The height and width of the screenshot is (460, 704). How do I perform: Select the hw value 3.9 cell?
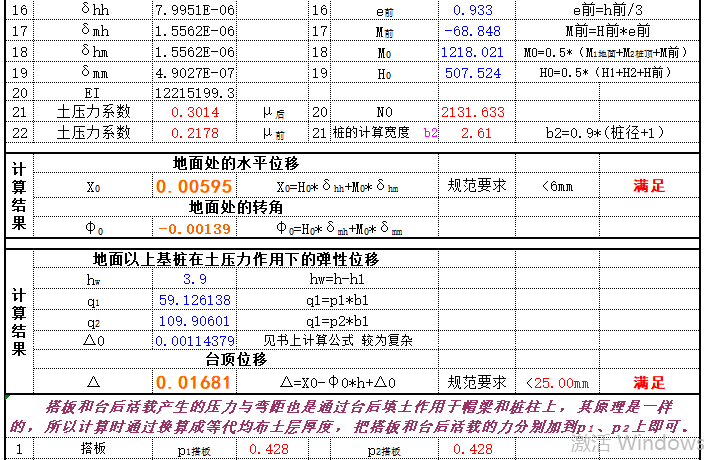coord(194,279)
